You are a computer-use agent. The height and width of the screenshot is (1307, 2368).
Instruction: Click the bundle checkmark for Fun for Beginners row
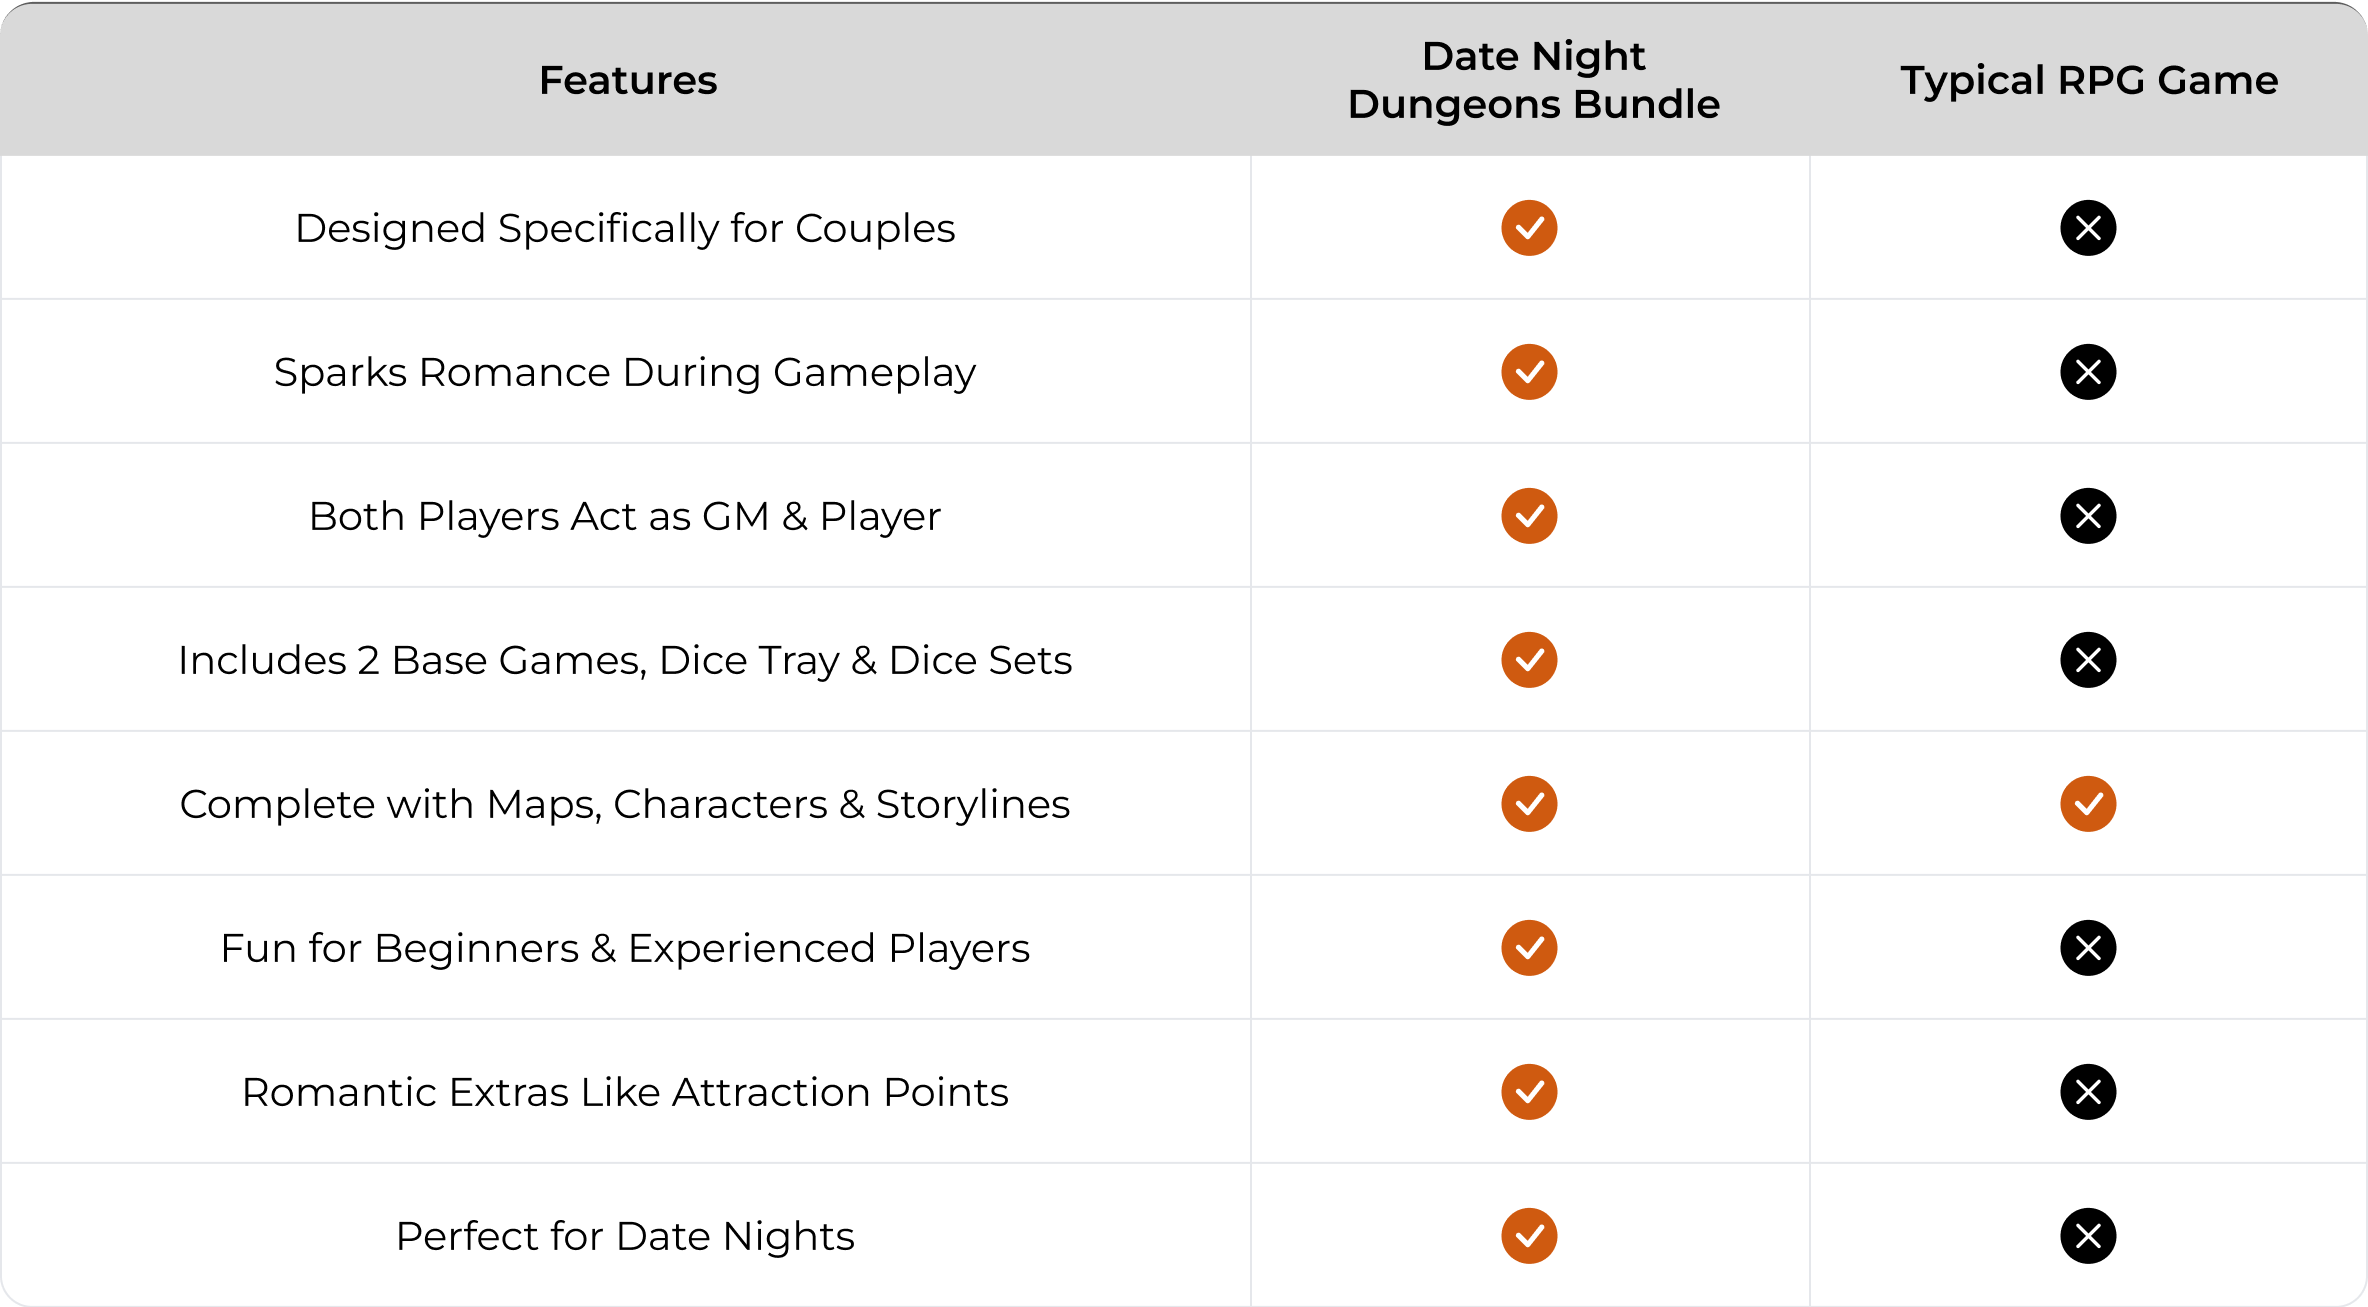1529,948
